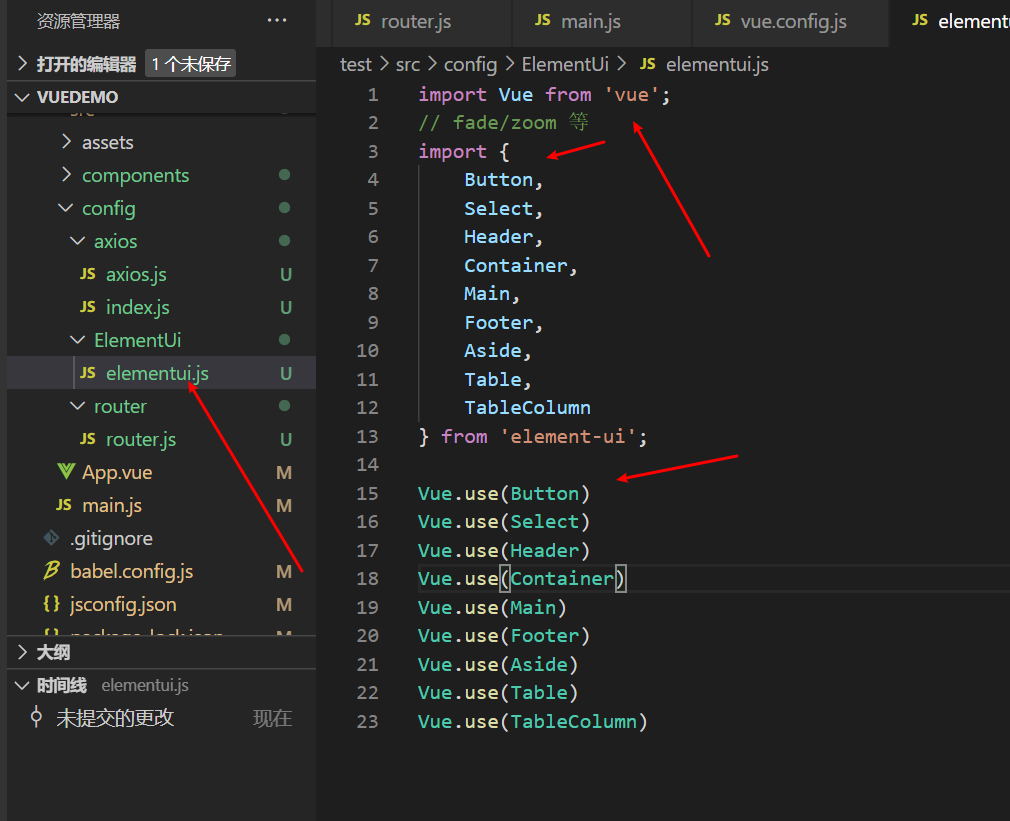1010x821 pixels.
Task: Click the JS icon beside axios.js
Action: (x=88, y=274)
